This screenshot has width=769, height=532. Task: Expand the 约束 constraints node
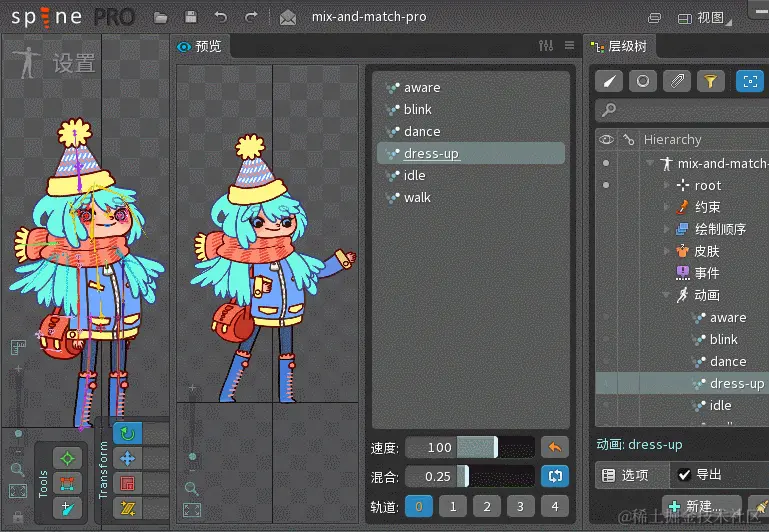pyautogui.click(x=666, y=207)
